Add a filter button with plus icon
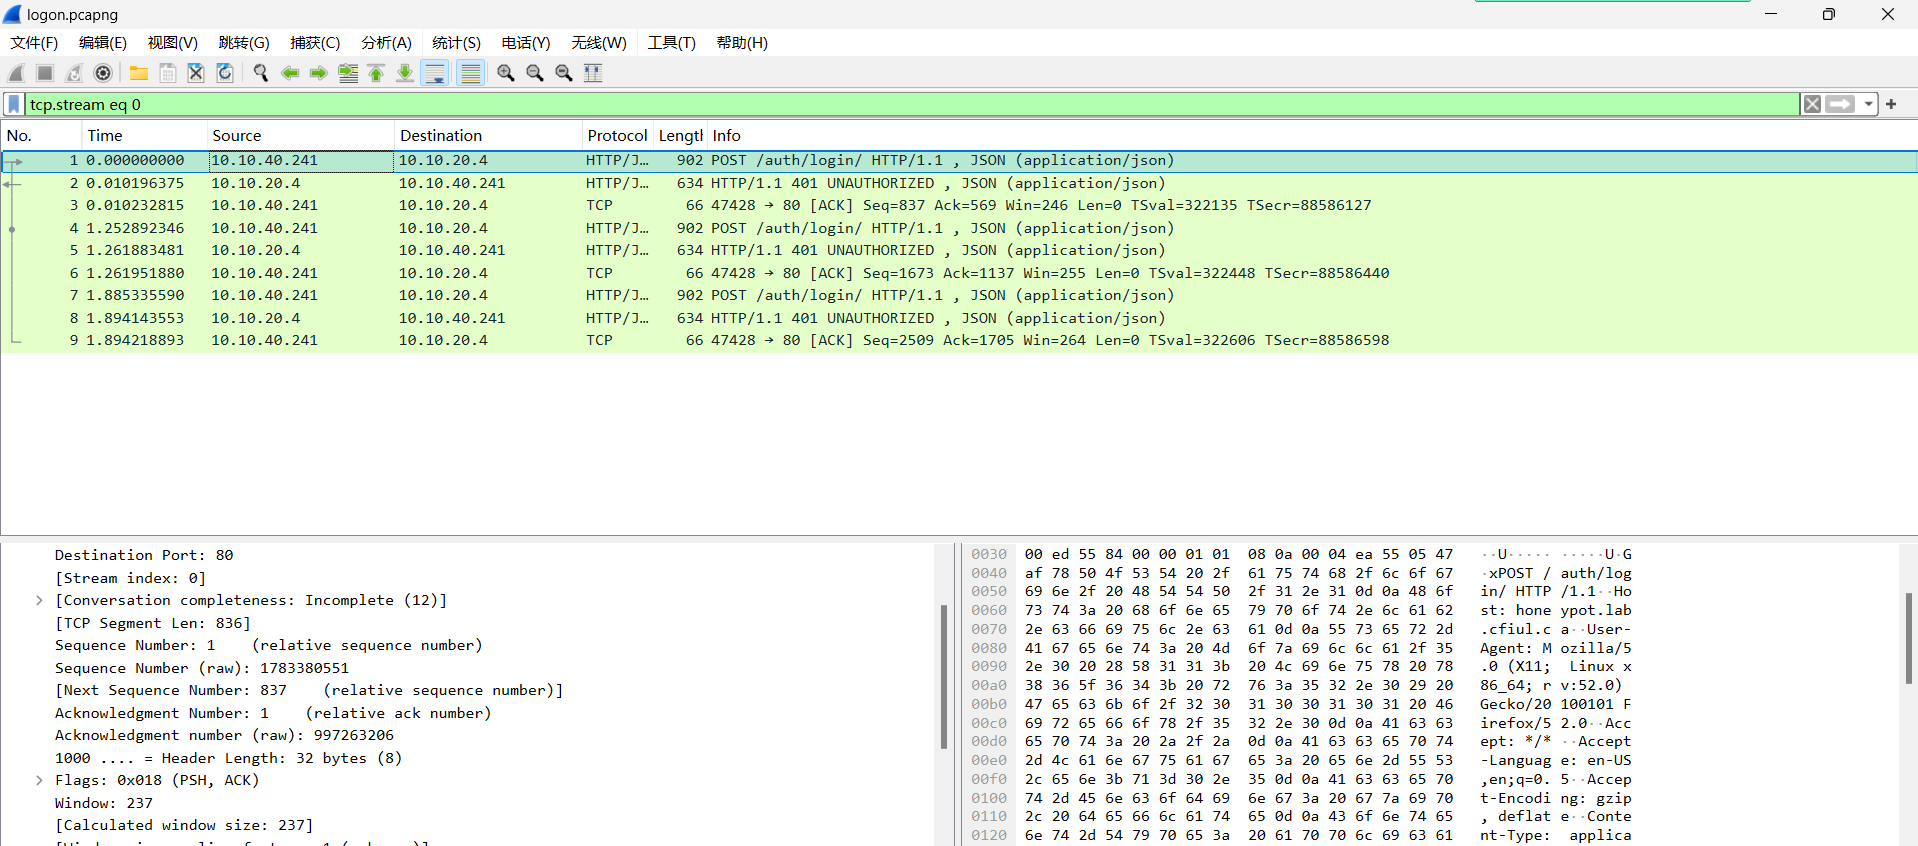Viewport: 1918px width, 846px height. pos(1891,104)
